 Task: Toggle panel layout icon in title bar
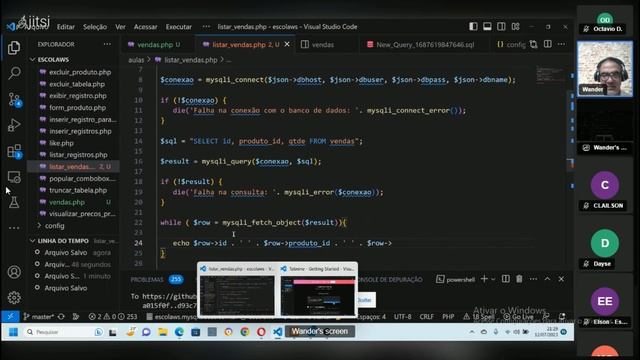[487, 27]
